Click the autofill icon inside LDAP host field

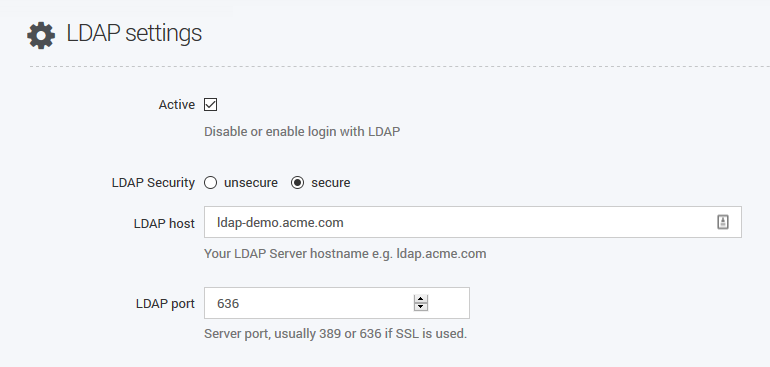722,222
